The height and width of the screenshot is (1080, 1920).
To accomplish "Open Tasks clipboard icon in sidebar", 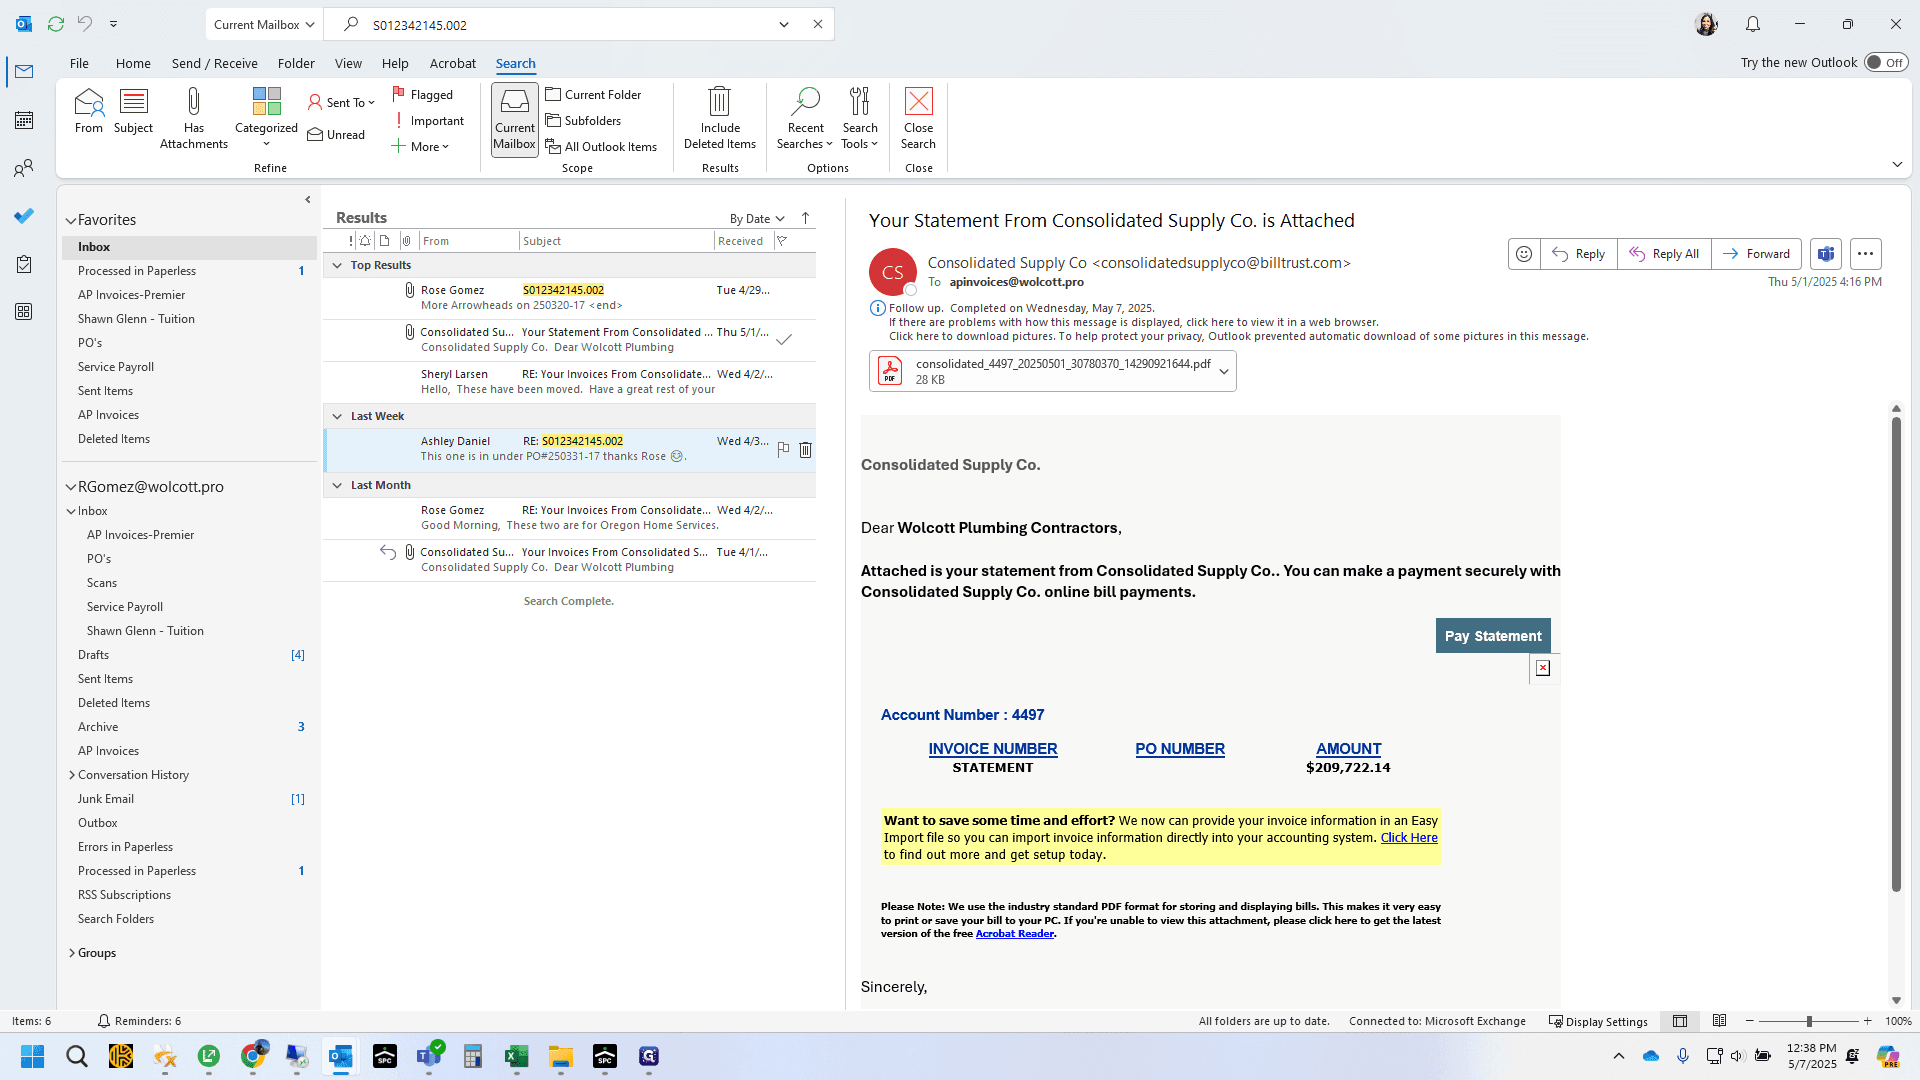I will coord(24,264).
